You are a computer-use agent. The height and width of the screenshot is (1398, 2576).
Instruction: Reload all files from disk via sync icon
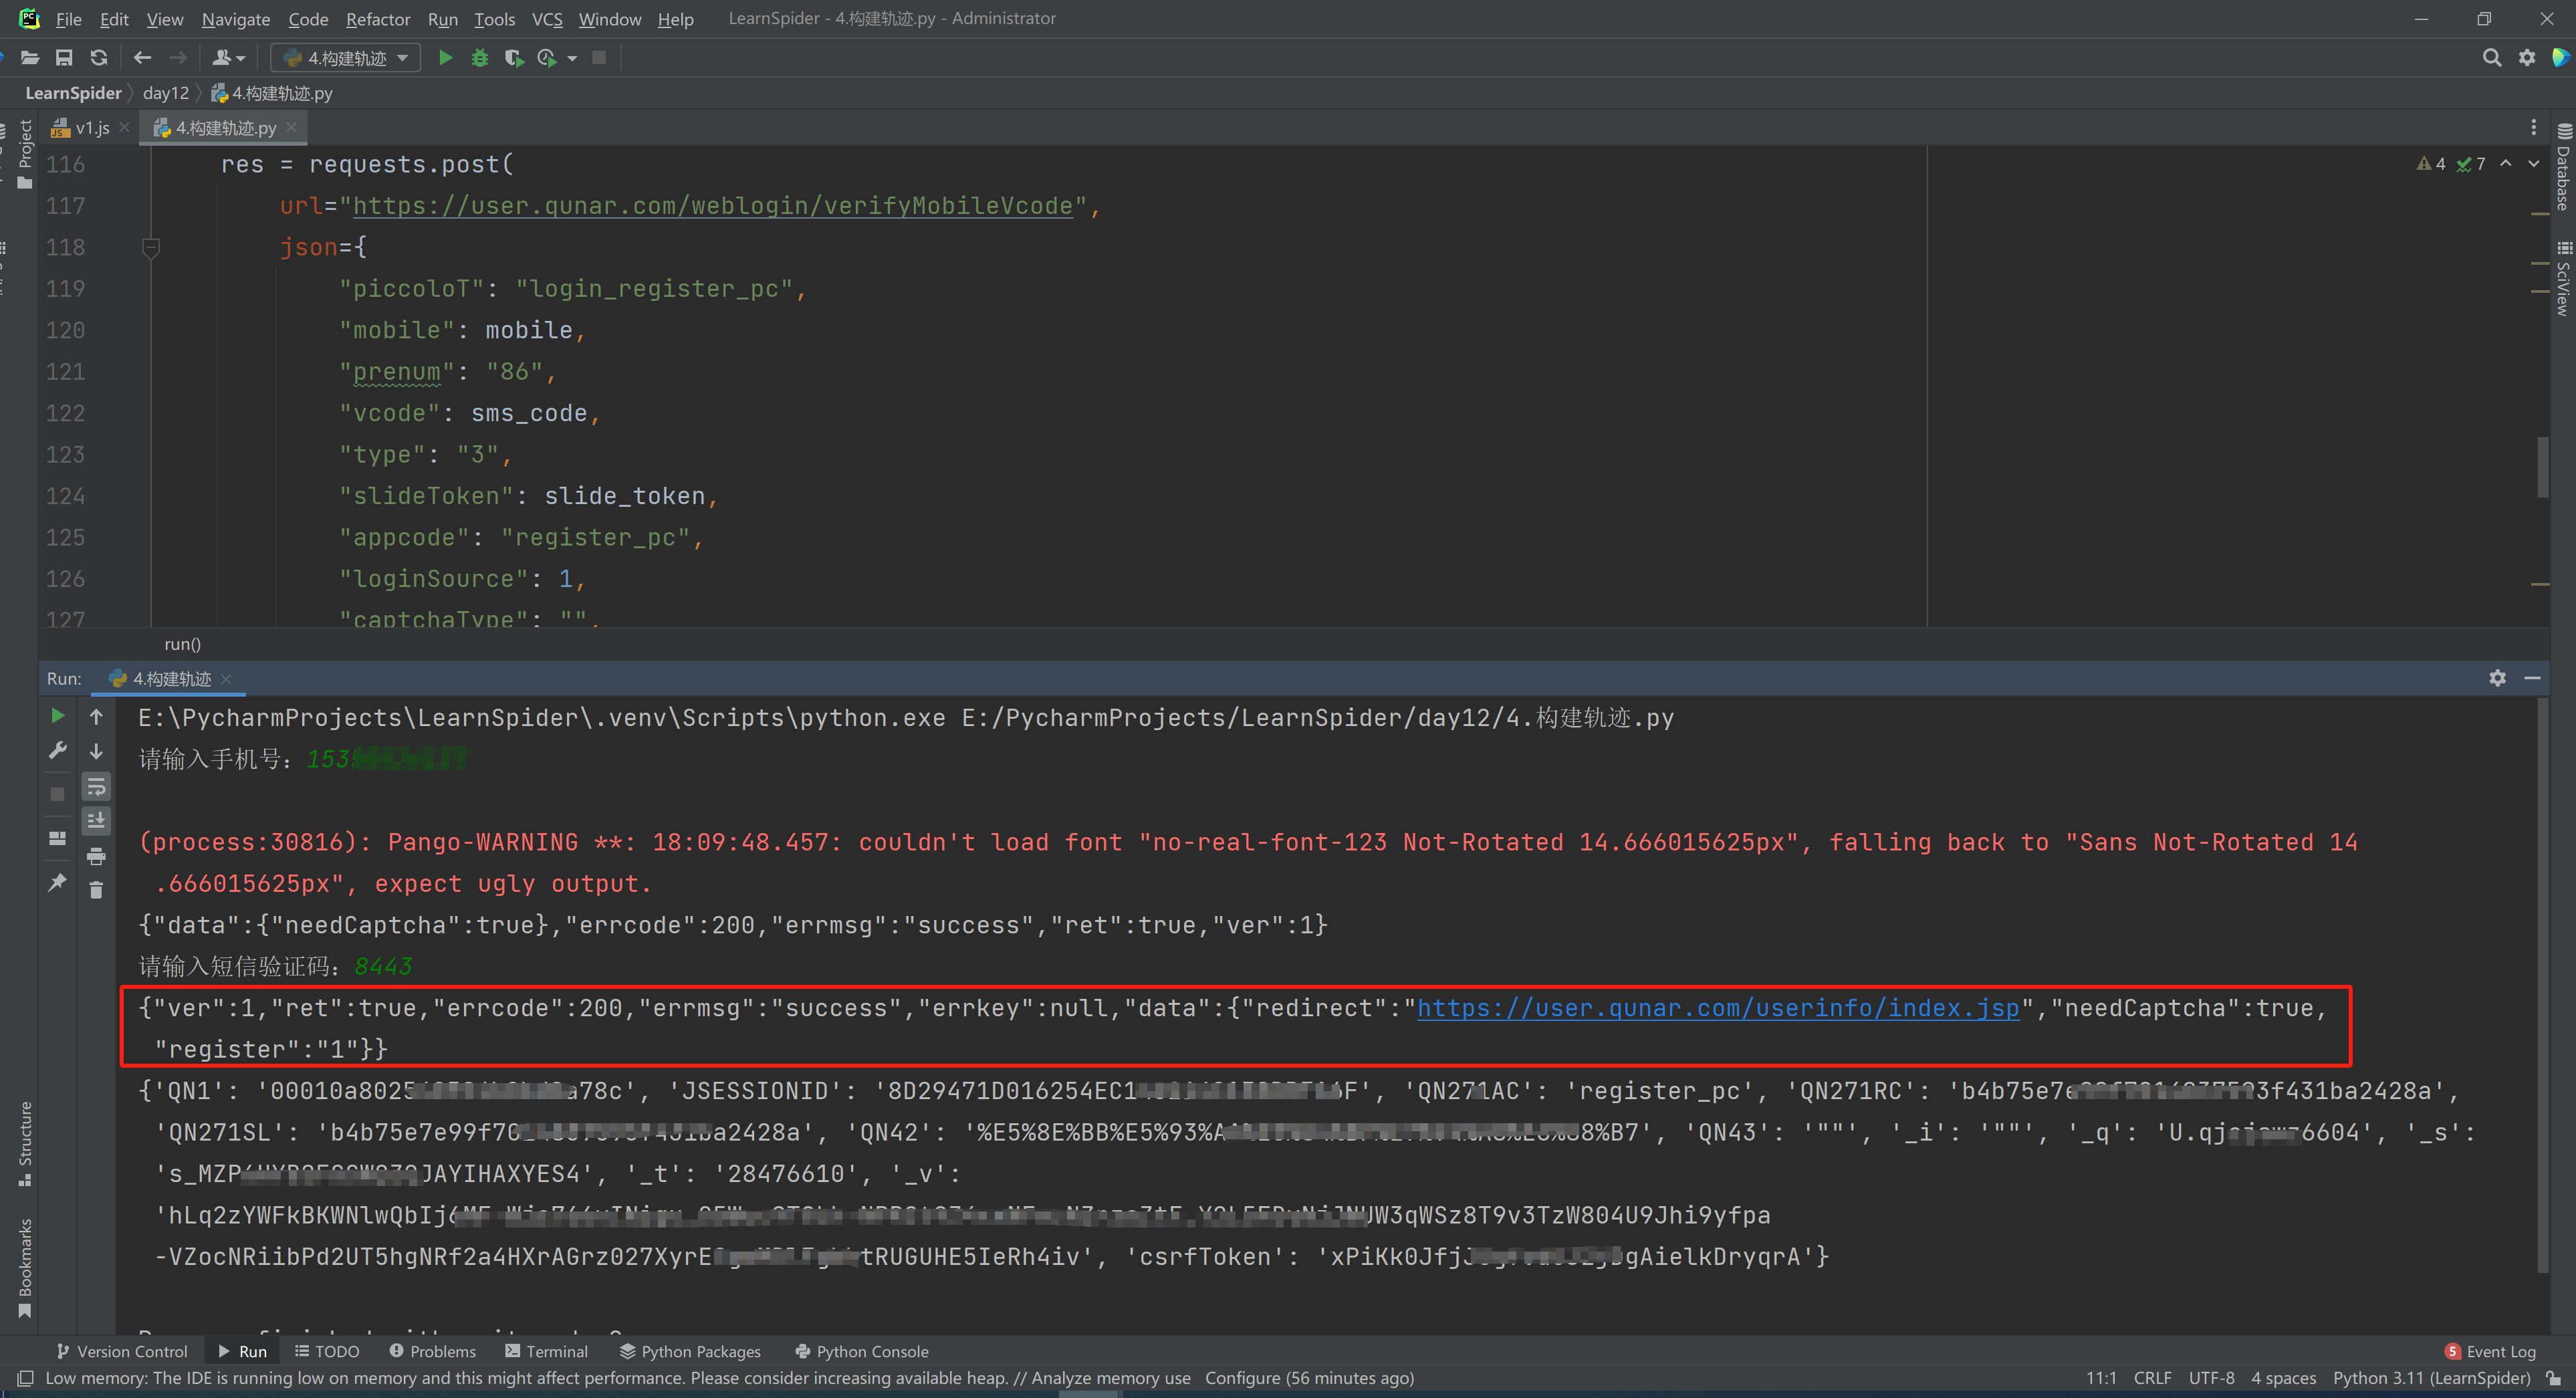click(98, 58)
